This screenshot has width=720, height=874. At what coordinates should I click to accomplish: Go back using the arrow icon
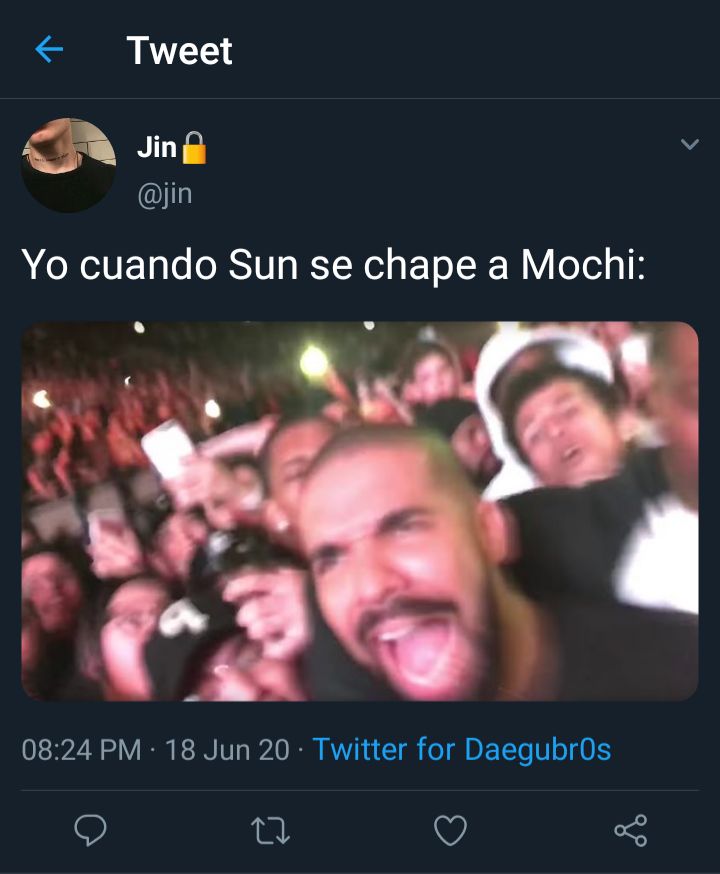pyautogui.click(x=49, y=50)
